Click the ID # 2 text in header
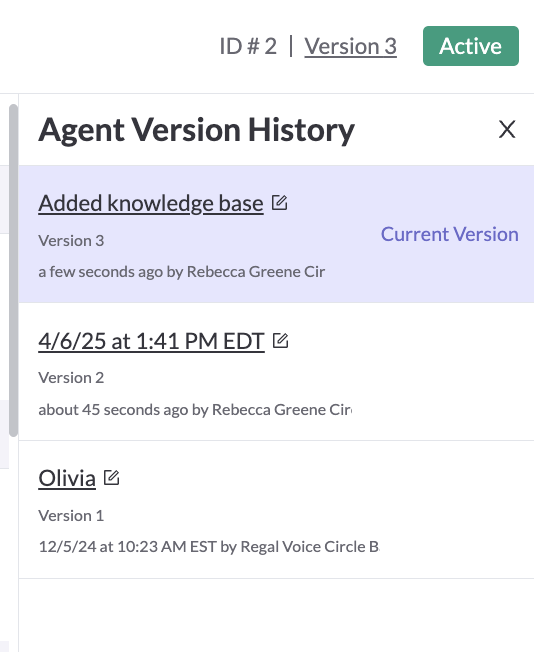Image resolution: width=534 pixels, height=652 pixels. (248, 46)
